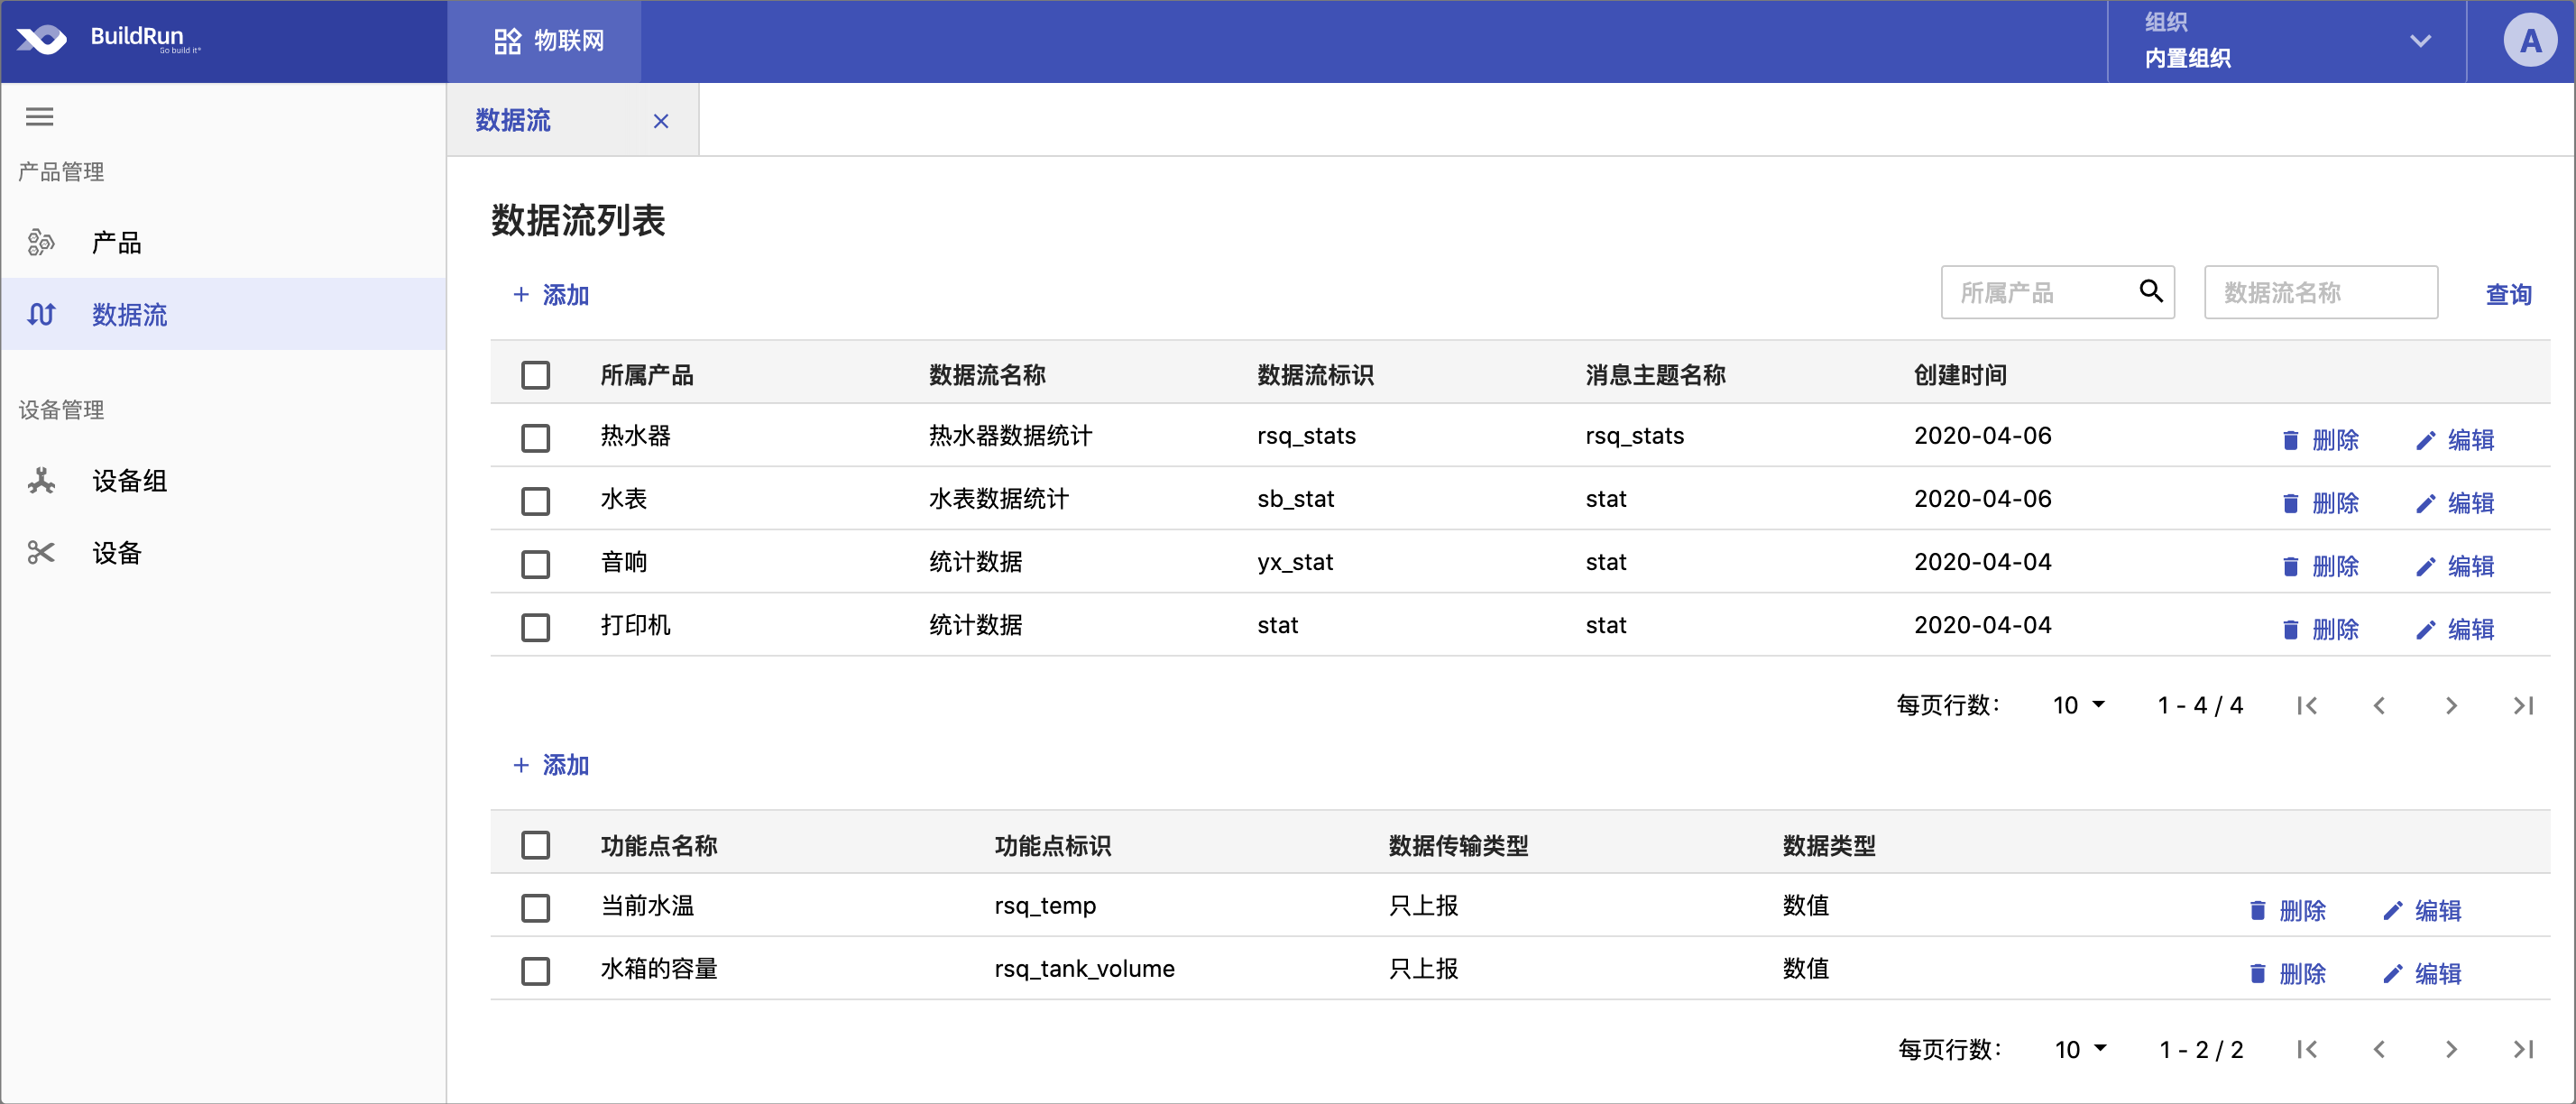
Task: Go to last page of data stream table
Action: coord(2522,706)
